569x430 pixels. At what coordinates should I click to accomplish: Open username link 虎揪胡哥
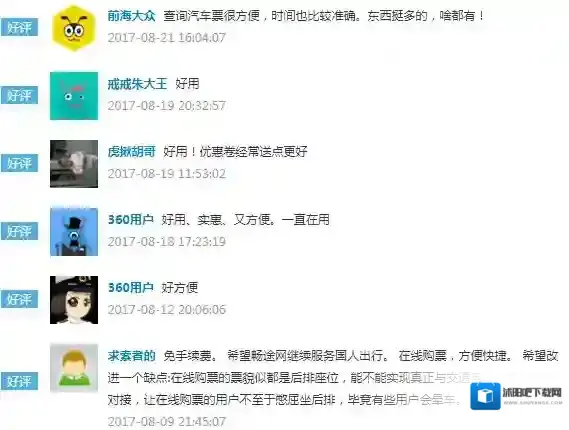pyautogui.click(x=132, y=152)
